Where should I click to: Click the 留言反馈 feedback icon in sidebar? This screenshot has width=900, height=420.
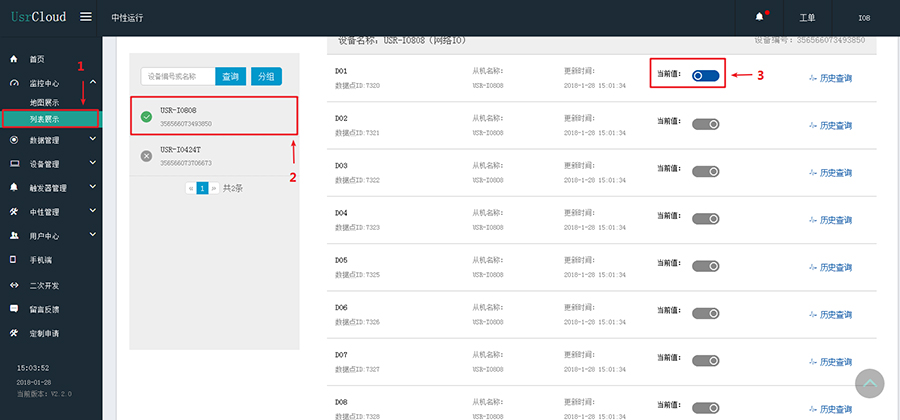point(13,309)
